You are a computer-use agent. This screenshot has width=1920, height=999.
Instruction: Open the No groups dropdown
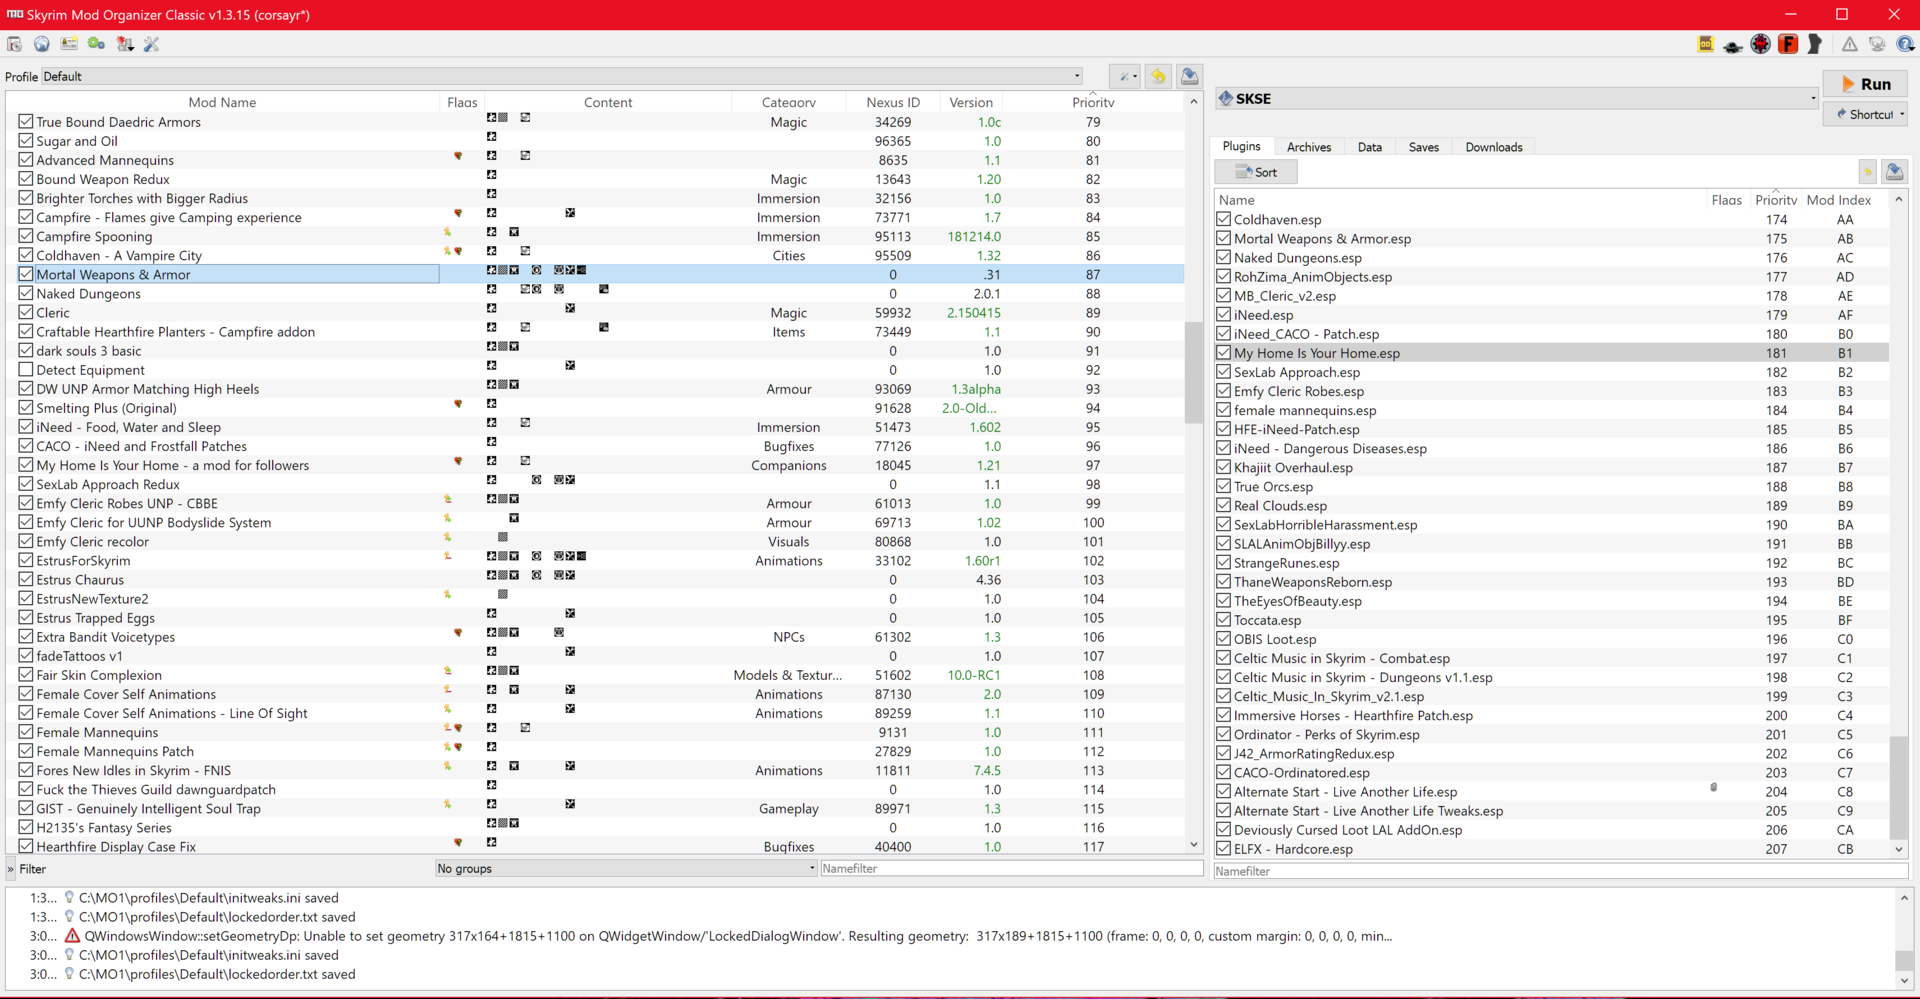626,868
